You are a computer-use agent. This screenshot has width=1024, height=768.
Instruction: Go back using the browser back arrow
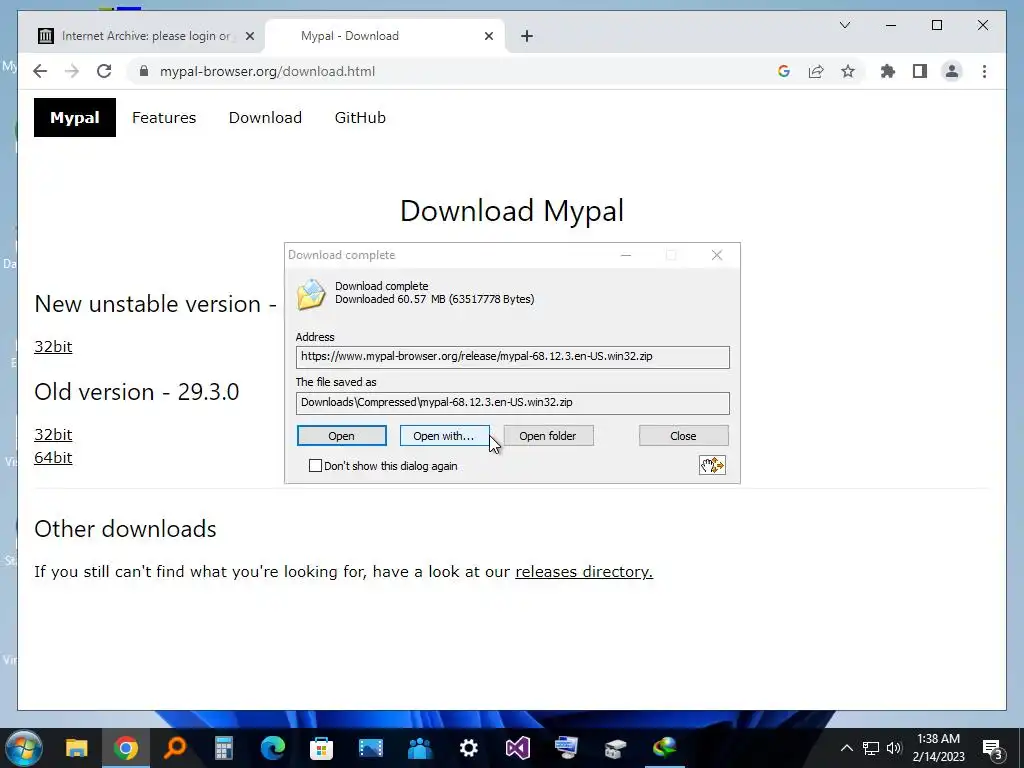40,71
